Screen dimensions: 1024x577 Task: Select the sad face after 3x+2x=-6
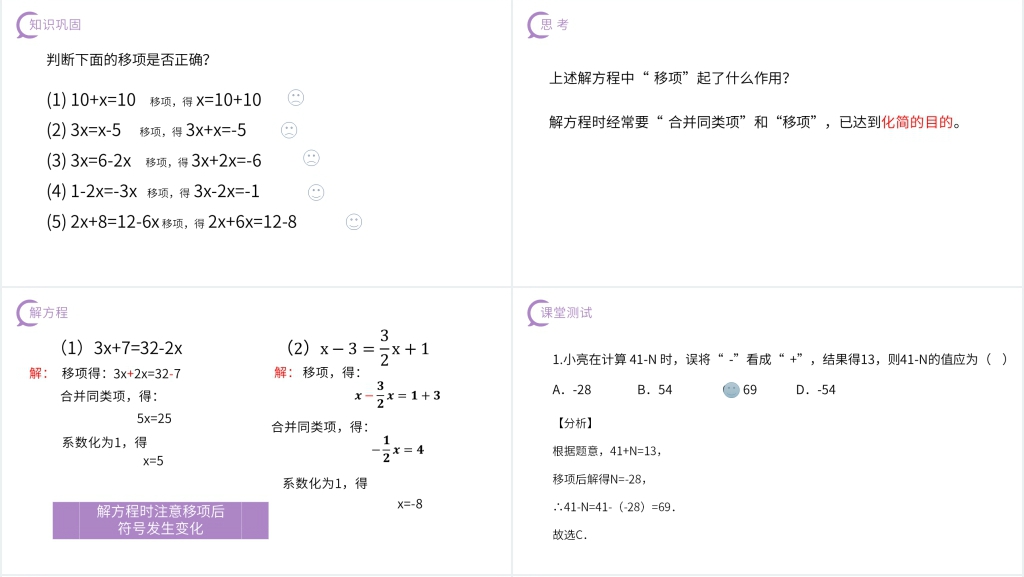point(311,158)
